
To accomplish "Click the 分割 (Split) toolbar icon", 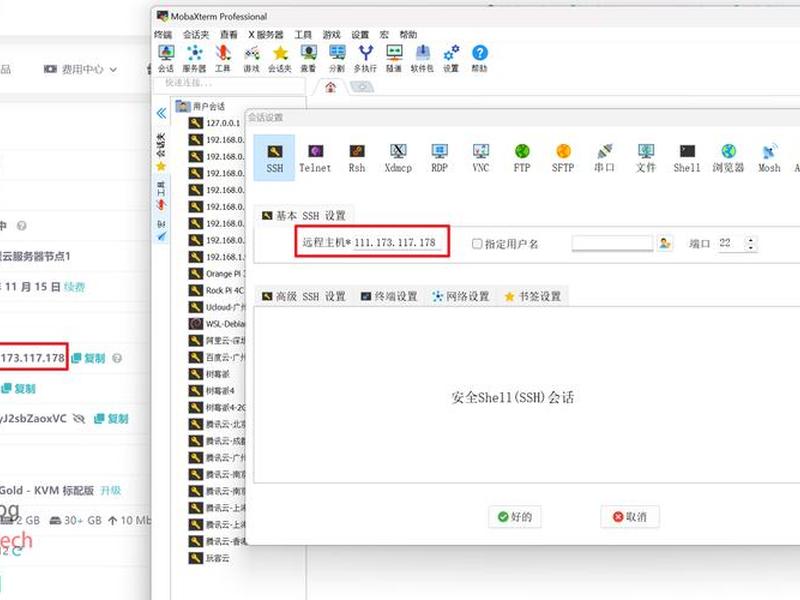I will (337, 58).
